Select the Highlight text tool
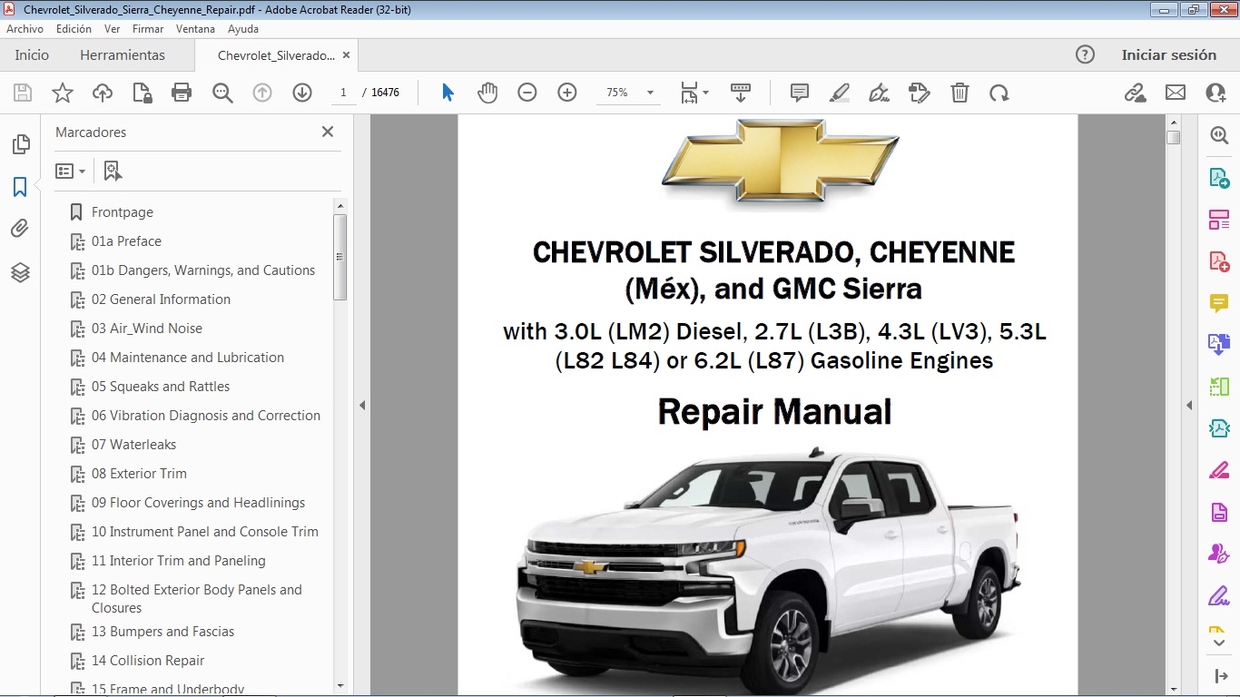 coord(840,92)
